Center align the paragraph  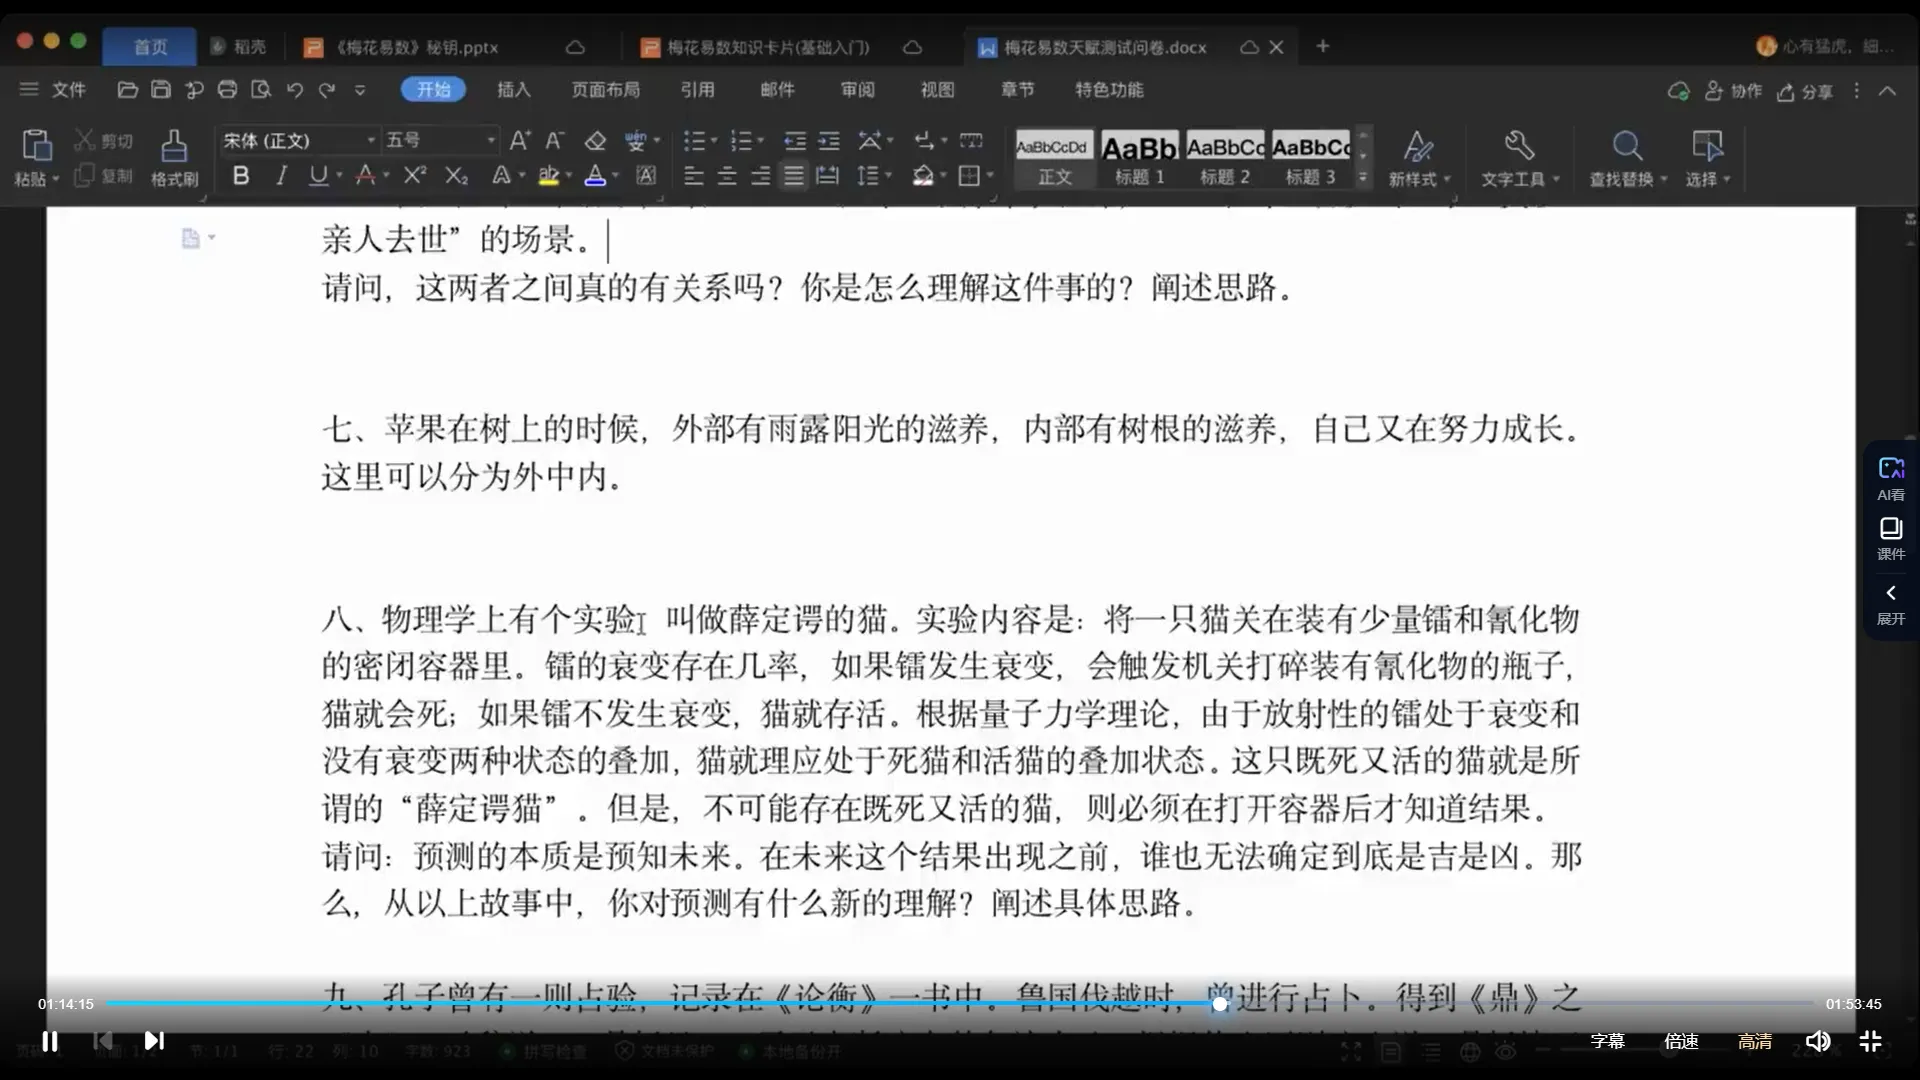(x=727, y=176)
